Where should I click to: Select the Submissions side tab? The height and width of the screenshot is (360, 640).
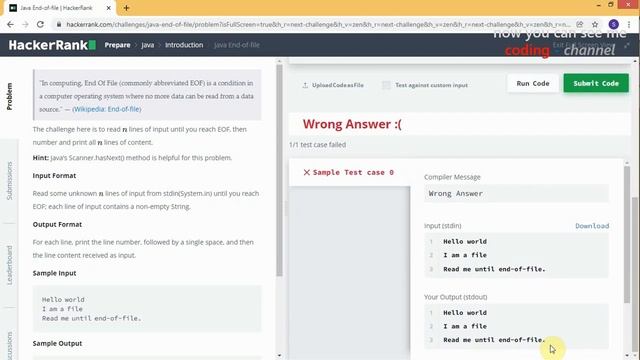click(x=9, y=181)
